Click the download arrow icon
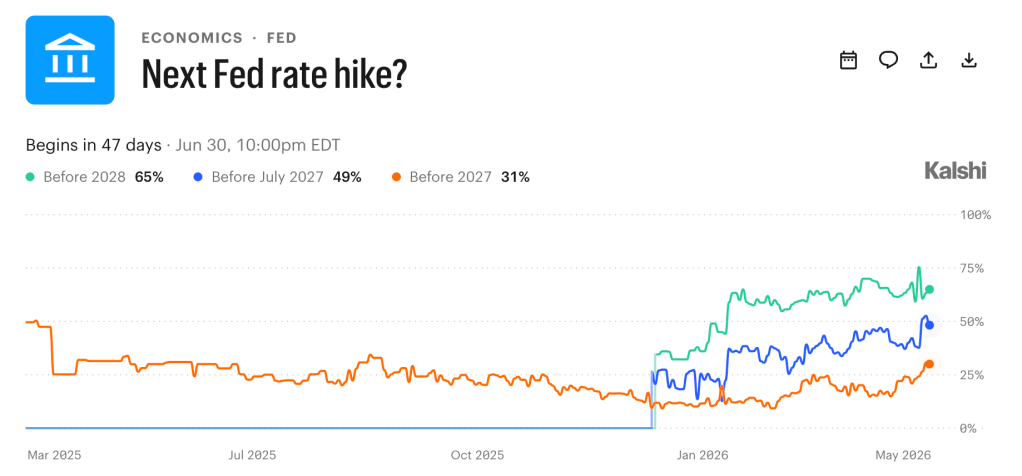Image resolution: width=1022 pixels, height=476 pixels. 969,60
